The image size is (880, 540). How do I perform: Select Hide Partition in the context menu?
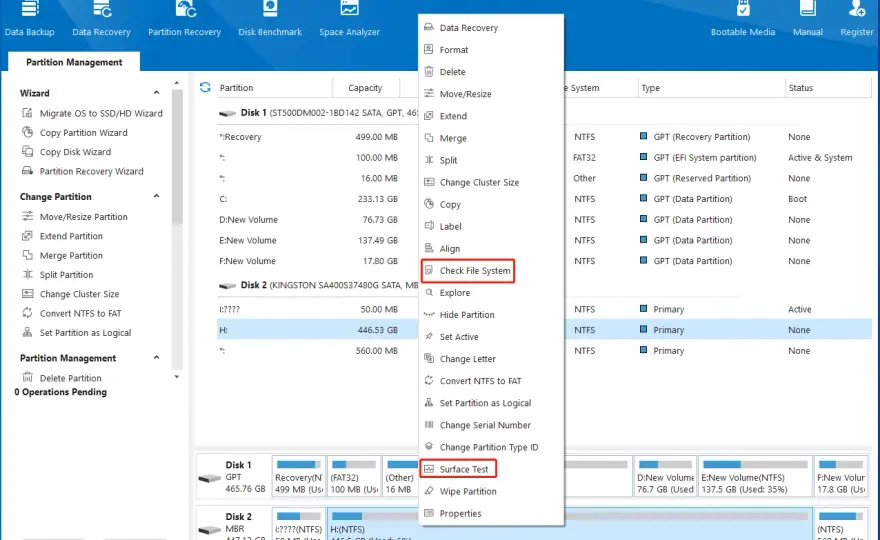491,315
